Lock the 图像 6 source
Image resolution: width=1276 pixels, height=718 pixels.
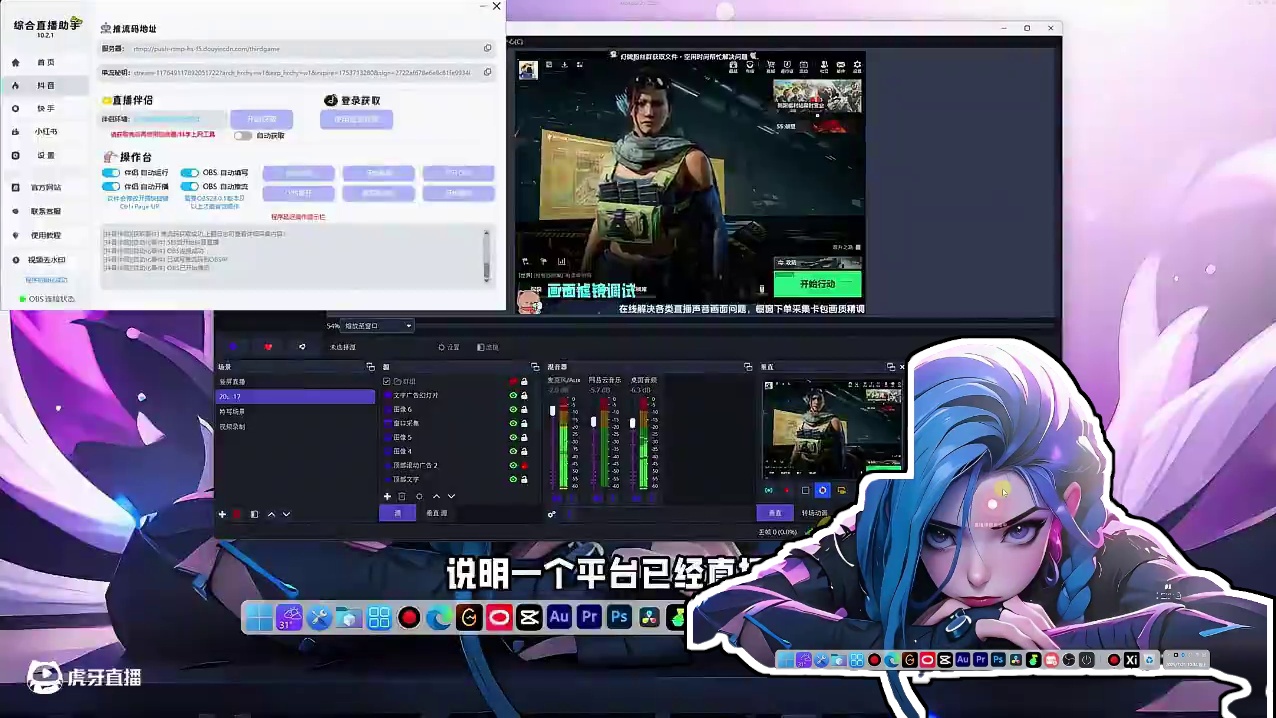[524, 409]
